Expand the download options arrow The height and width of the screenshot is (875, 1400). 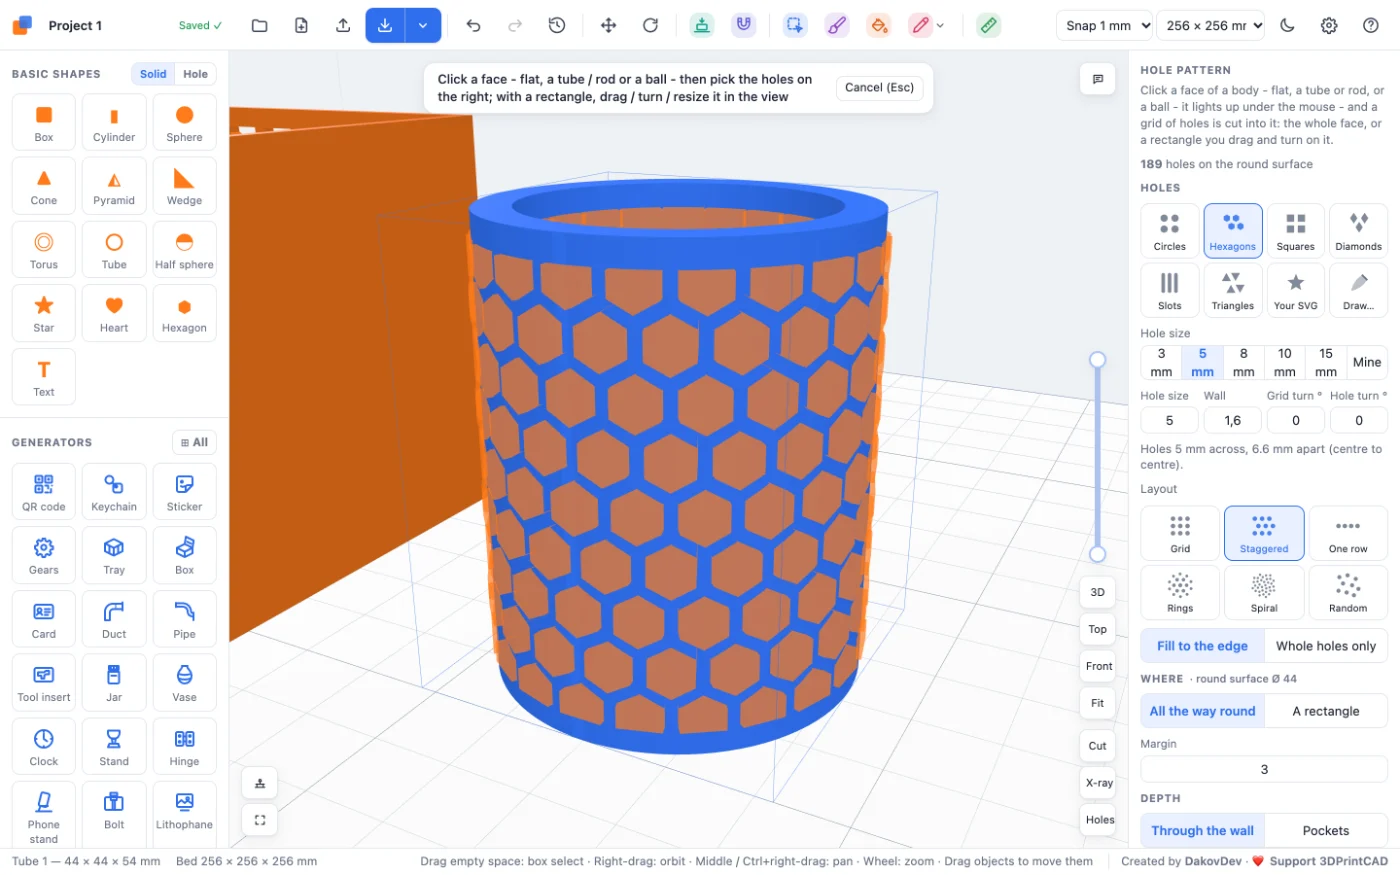(x=423, y=26)
